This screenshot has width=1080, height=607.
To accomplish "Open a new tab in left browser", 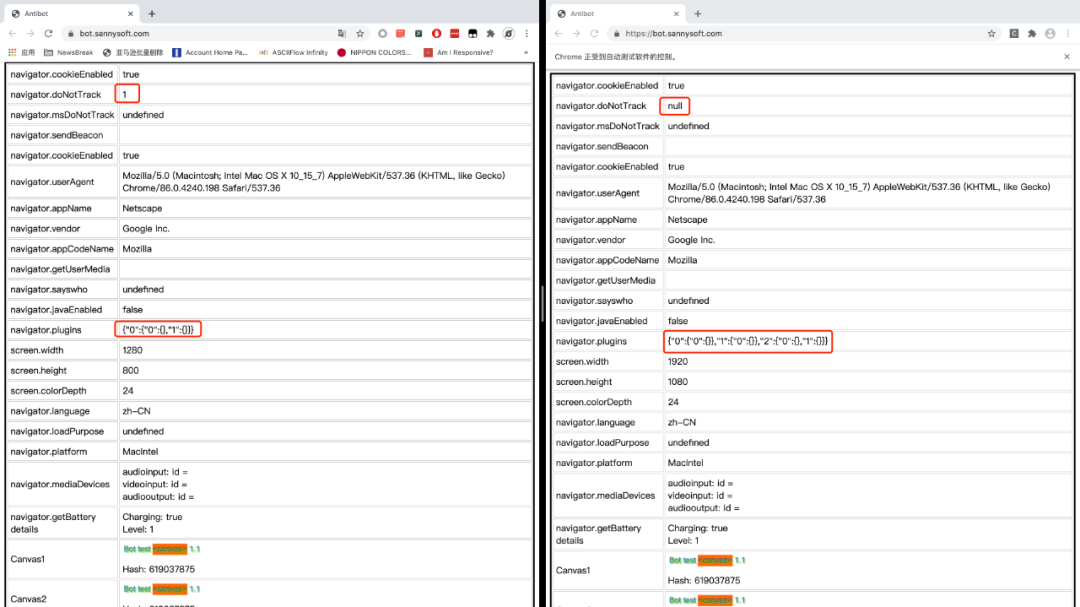I will [152, 13].
